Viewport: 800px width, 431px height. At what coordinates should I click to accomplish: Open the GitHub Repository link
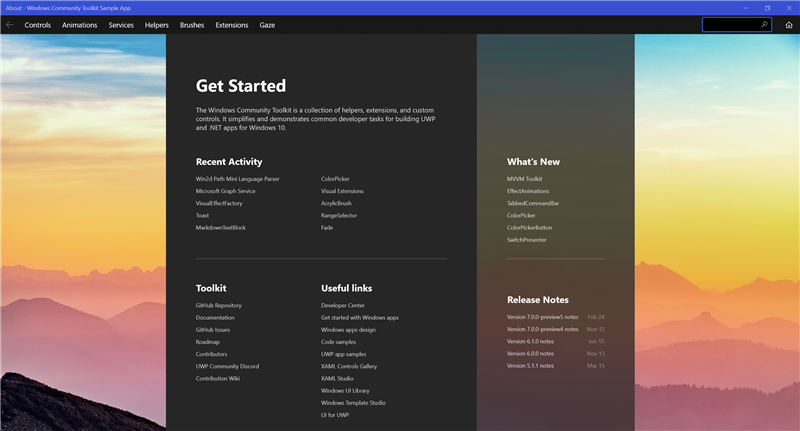tap(218, 305)
